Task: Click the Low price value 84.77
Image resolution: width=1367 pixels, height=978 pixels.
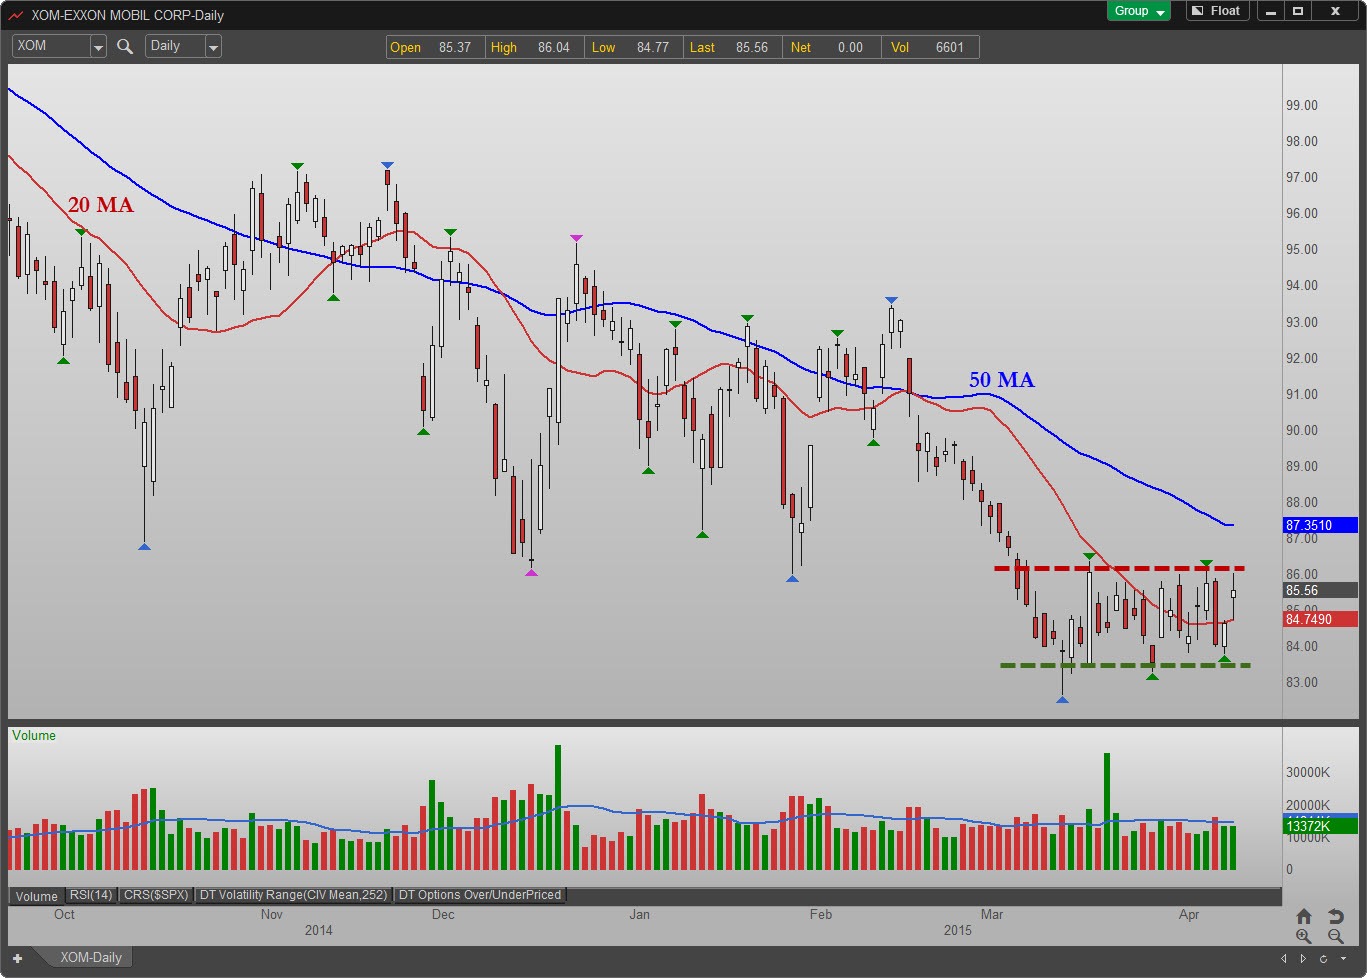Action: (x=653, y=47)
